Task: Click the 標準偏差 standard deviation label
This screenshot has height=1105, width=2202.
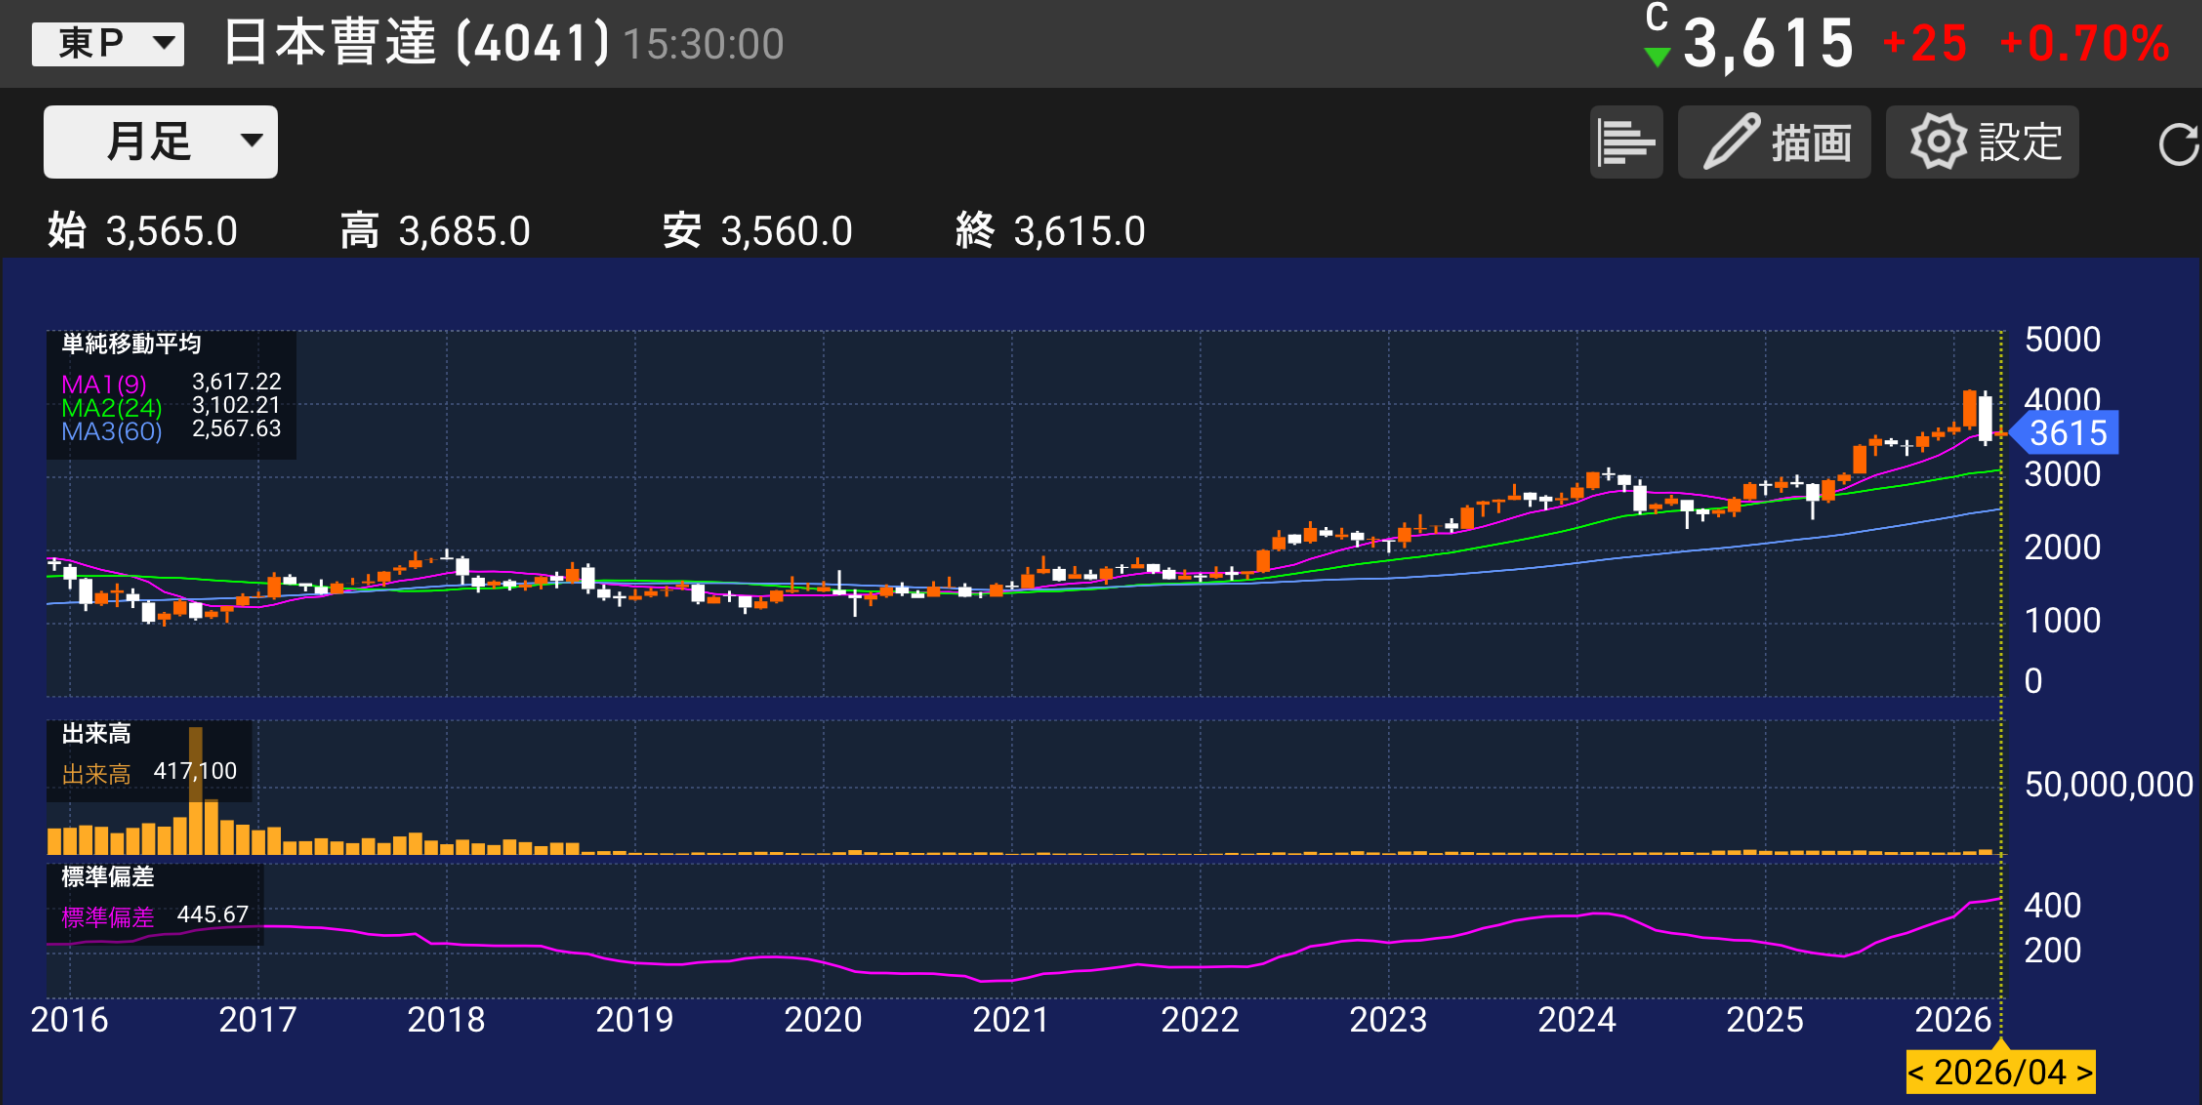Action: click(108, 877)
